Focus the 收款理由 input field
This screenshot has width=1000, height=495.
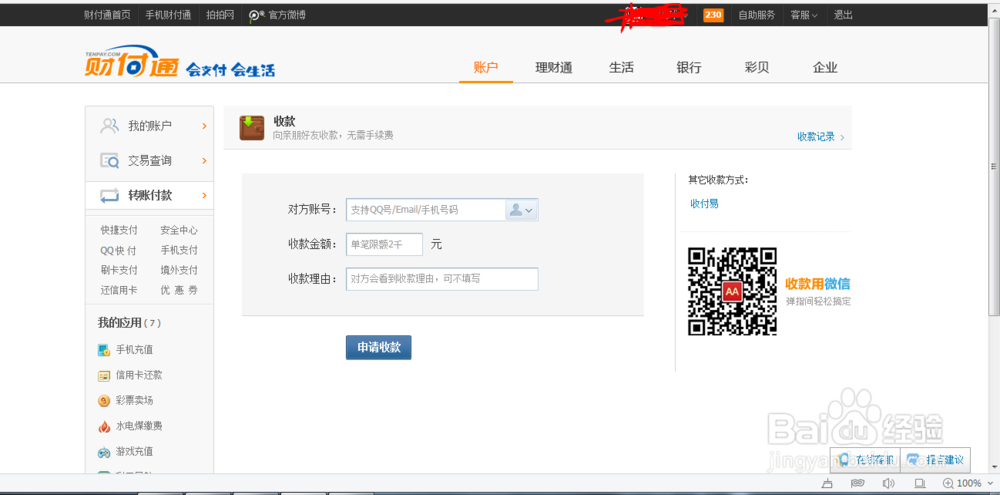[x=443, y=279]
